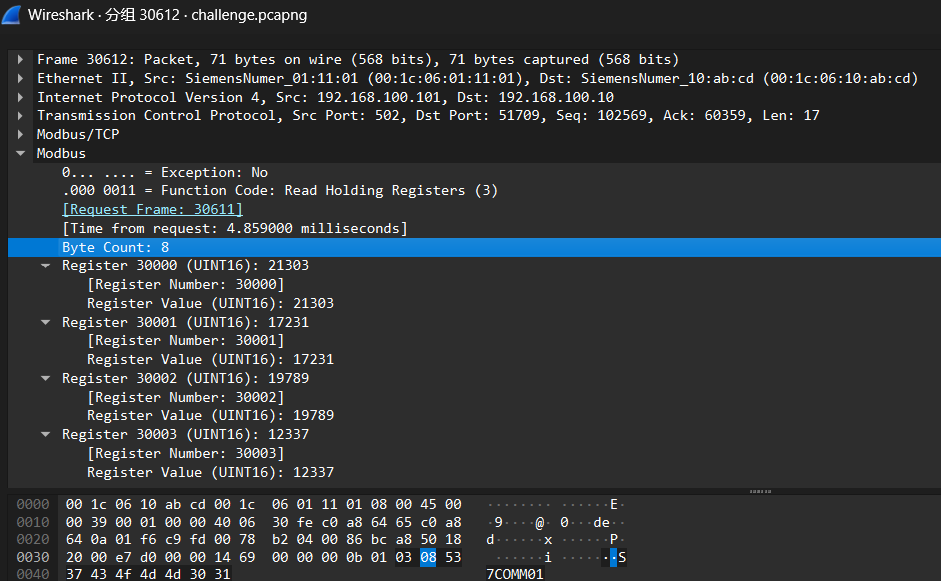Click the 7COMM01 ASCII text in hex pane
The width and height of the screenshot is (941, 581).
[x=514, y=574]
